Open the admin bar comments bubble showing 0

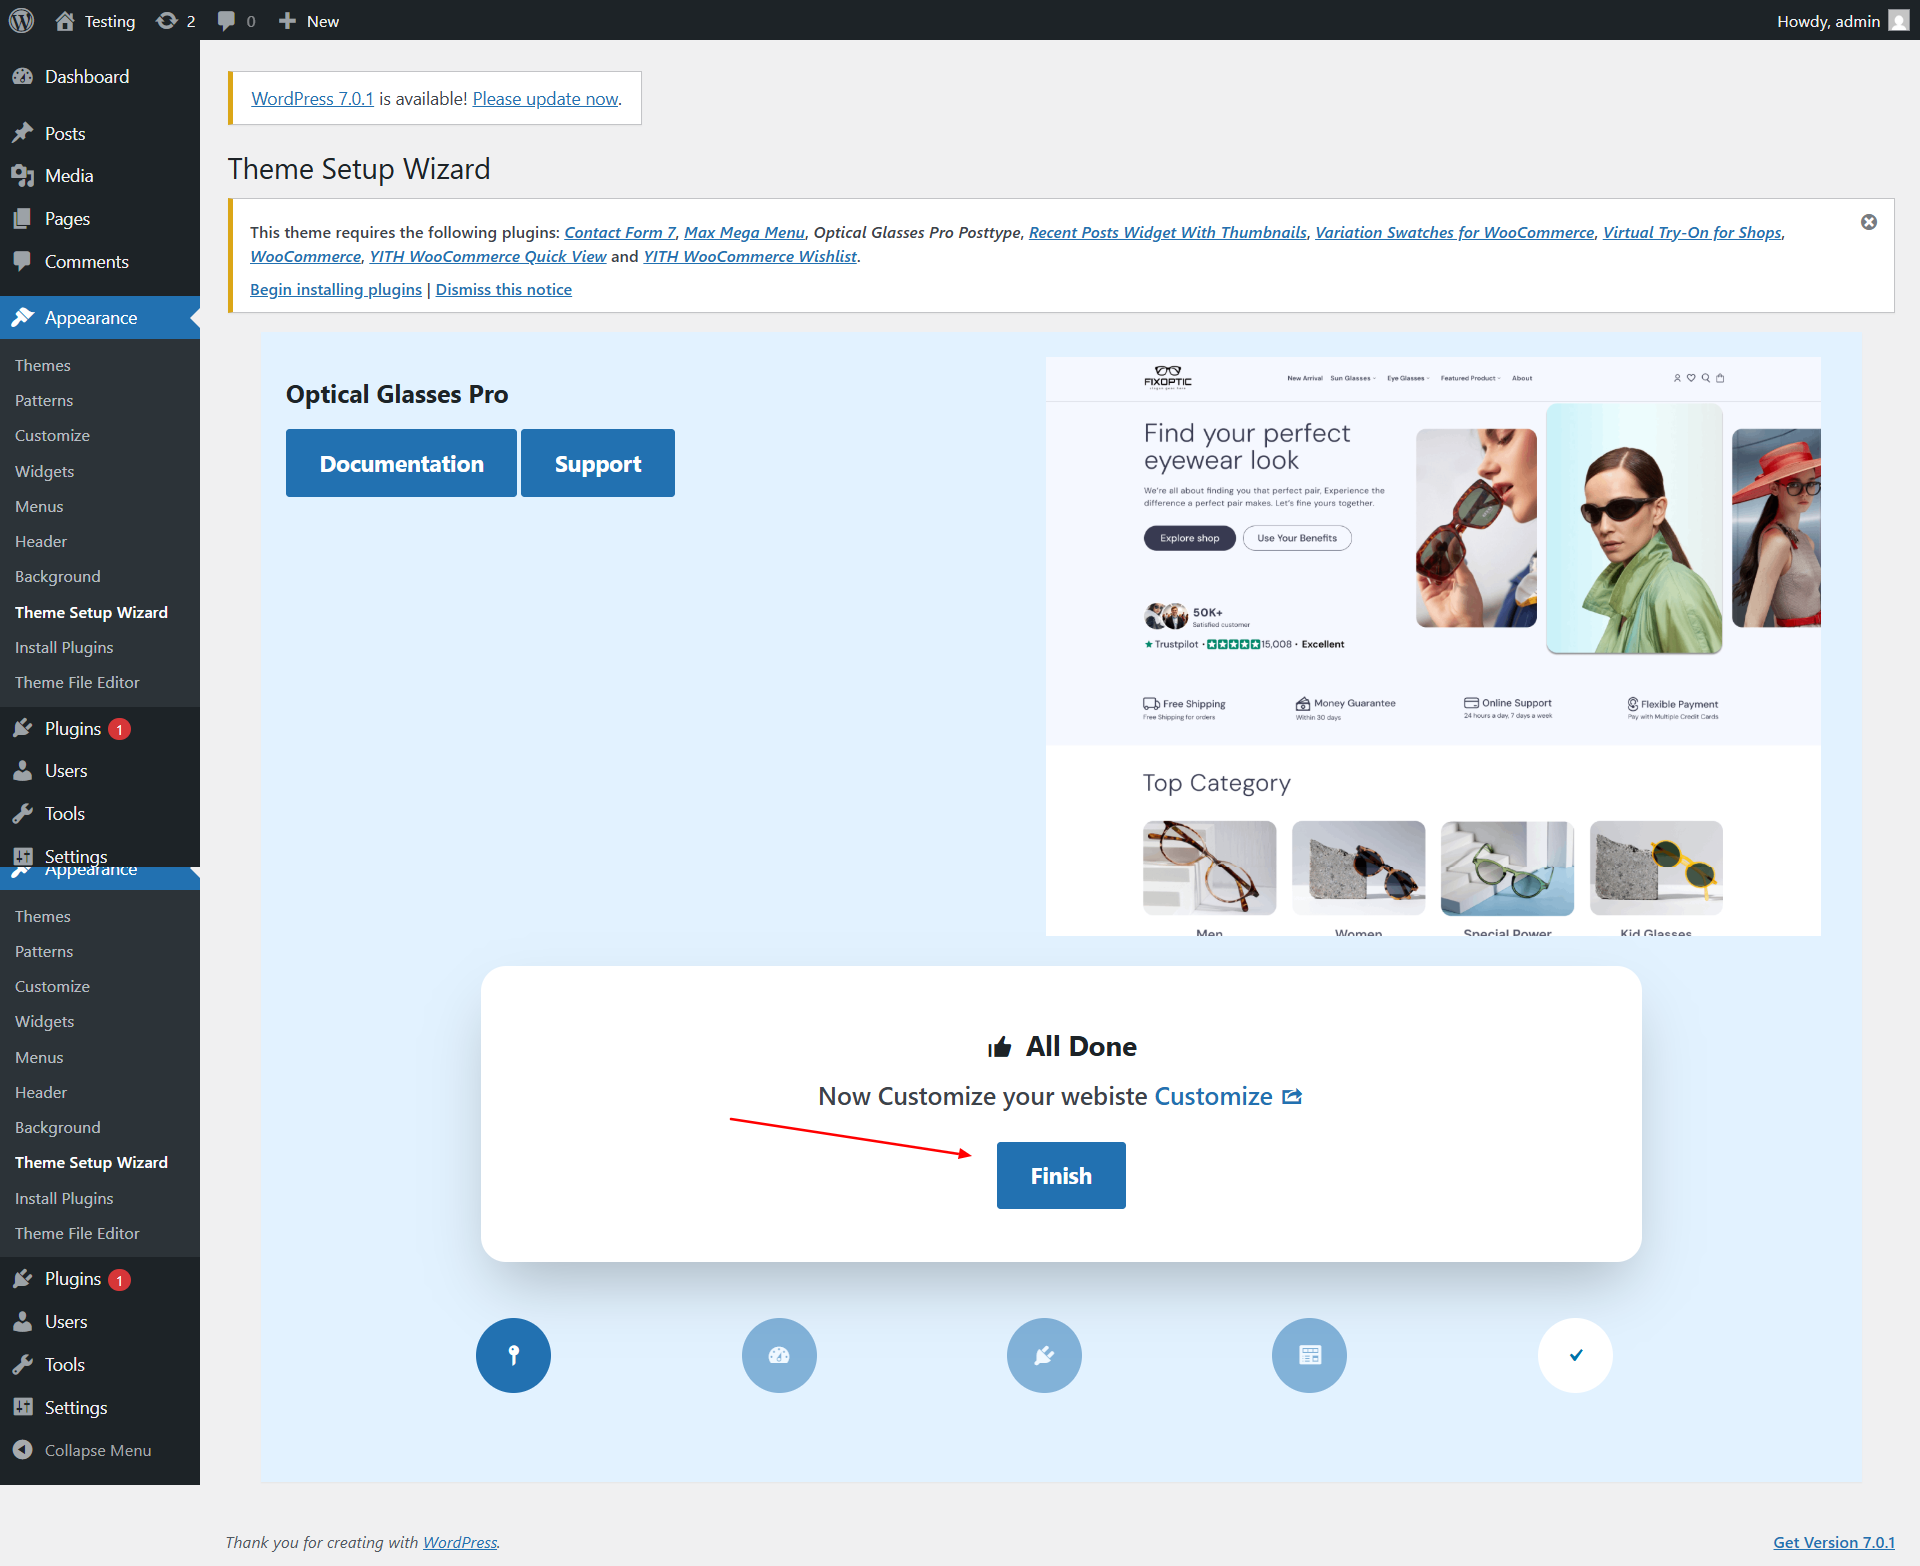tap(236, 21)
